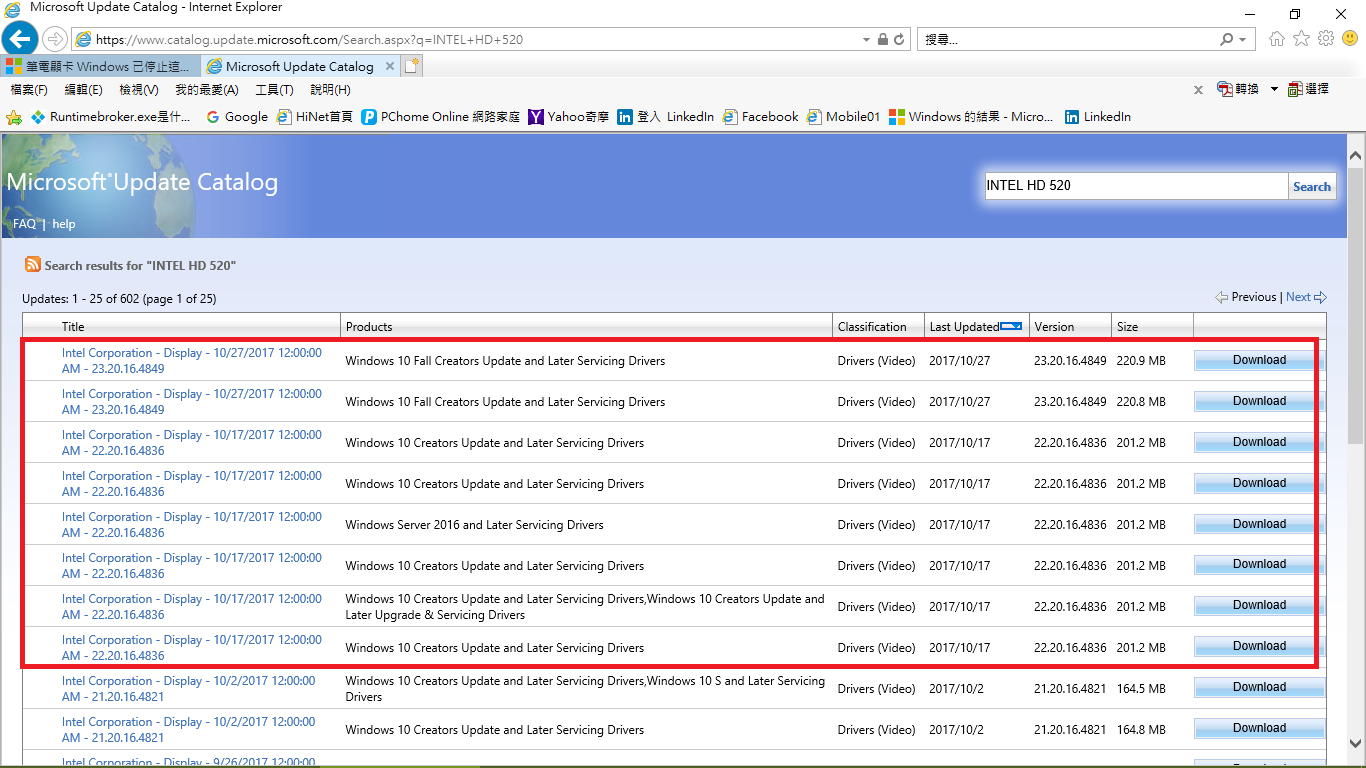Click the smiley feedback icon

pos(1350,39)
